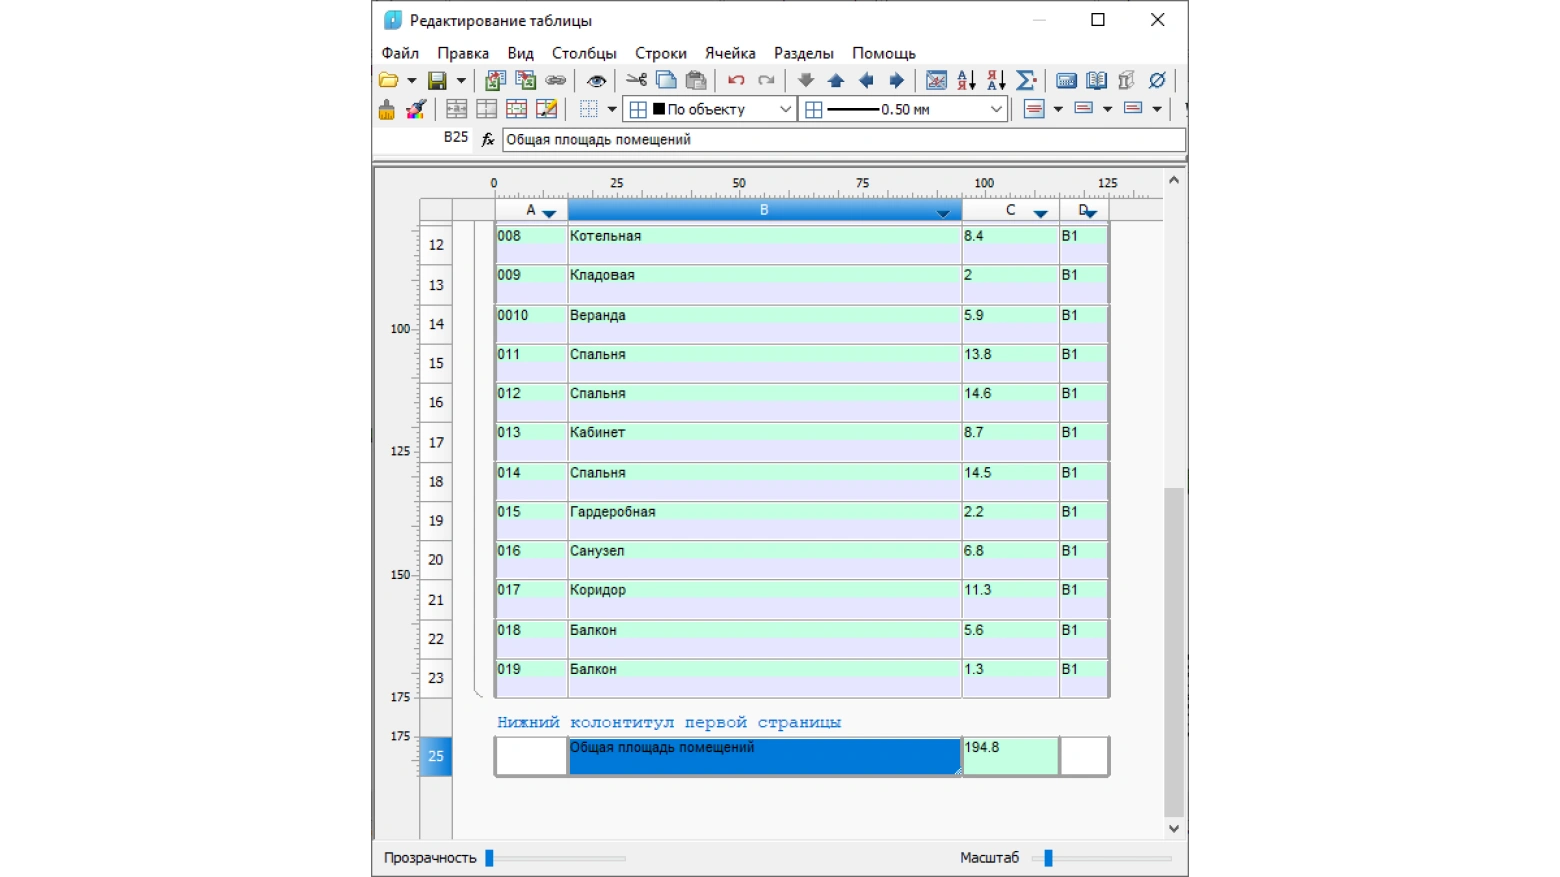This screenshot has height=877, width=1560.
Task: Click the Sigma sum icon
Action: (x=1026, y=80)
